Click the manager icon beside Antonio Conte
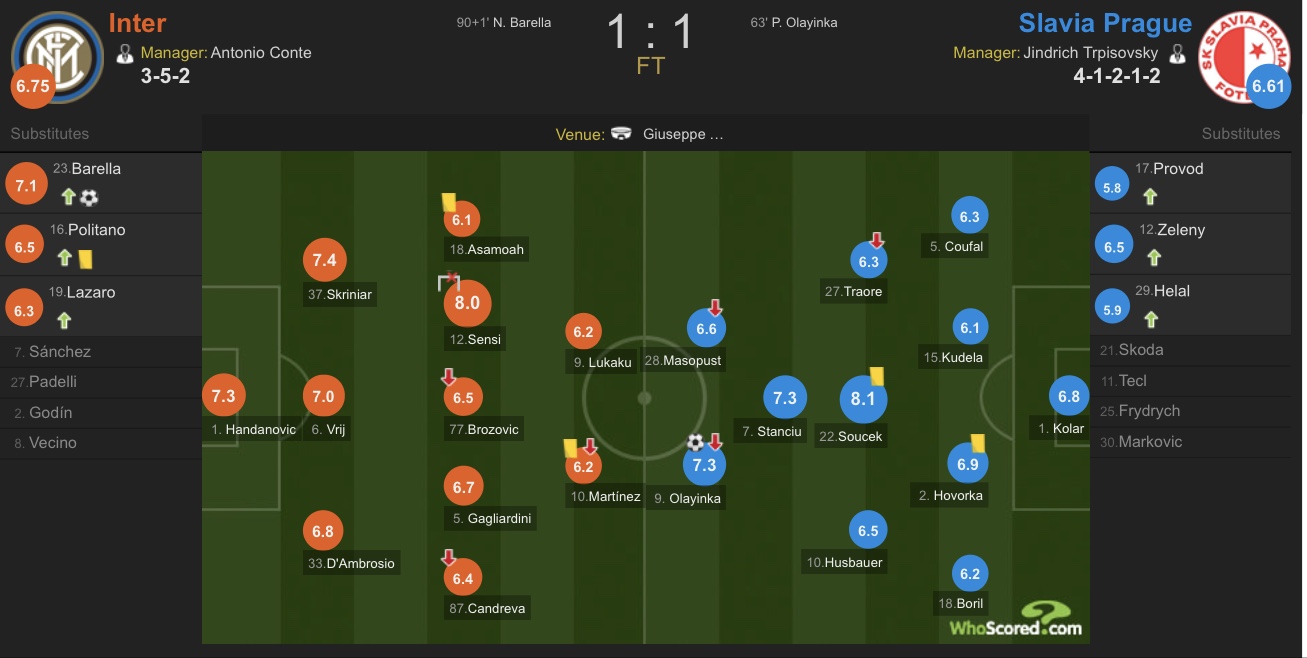The width and height of the screenshot is (1307, 658). coord(125,53)
